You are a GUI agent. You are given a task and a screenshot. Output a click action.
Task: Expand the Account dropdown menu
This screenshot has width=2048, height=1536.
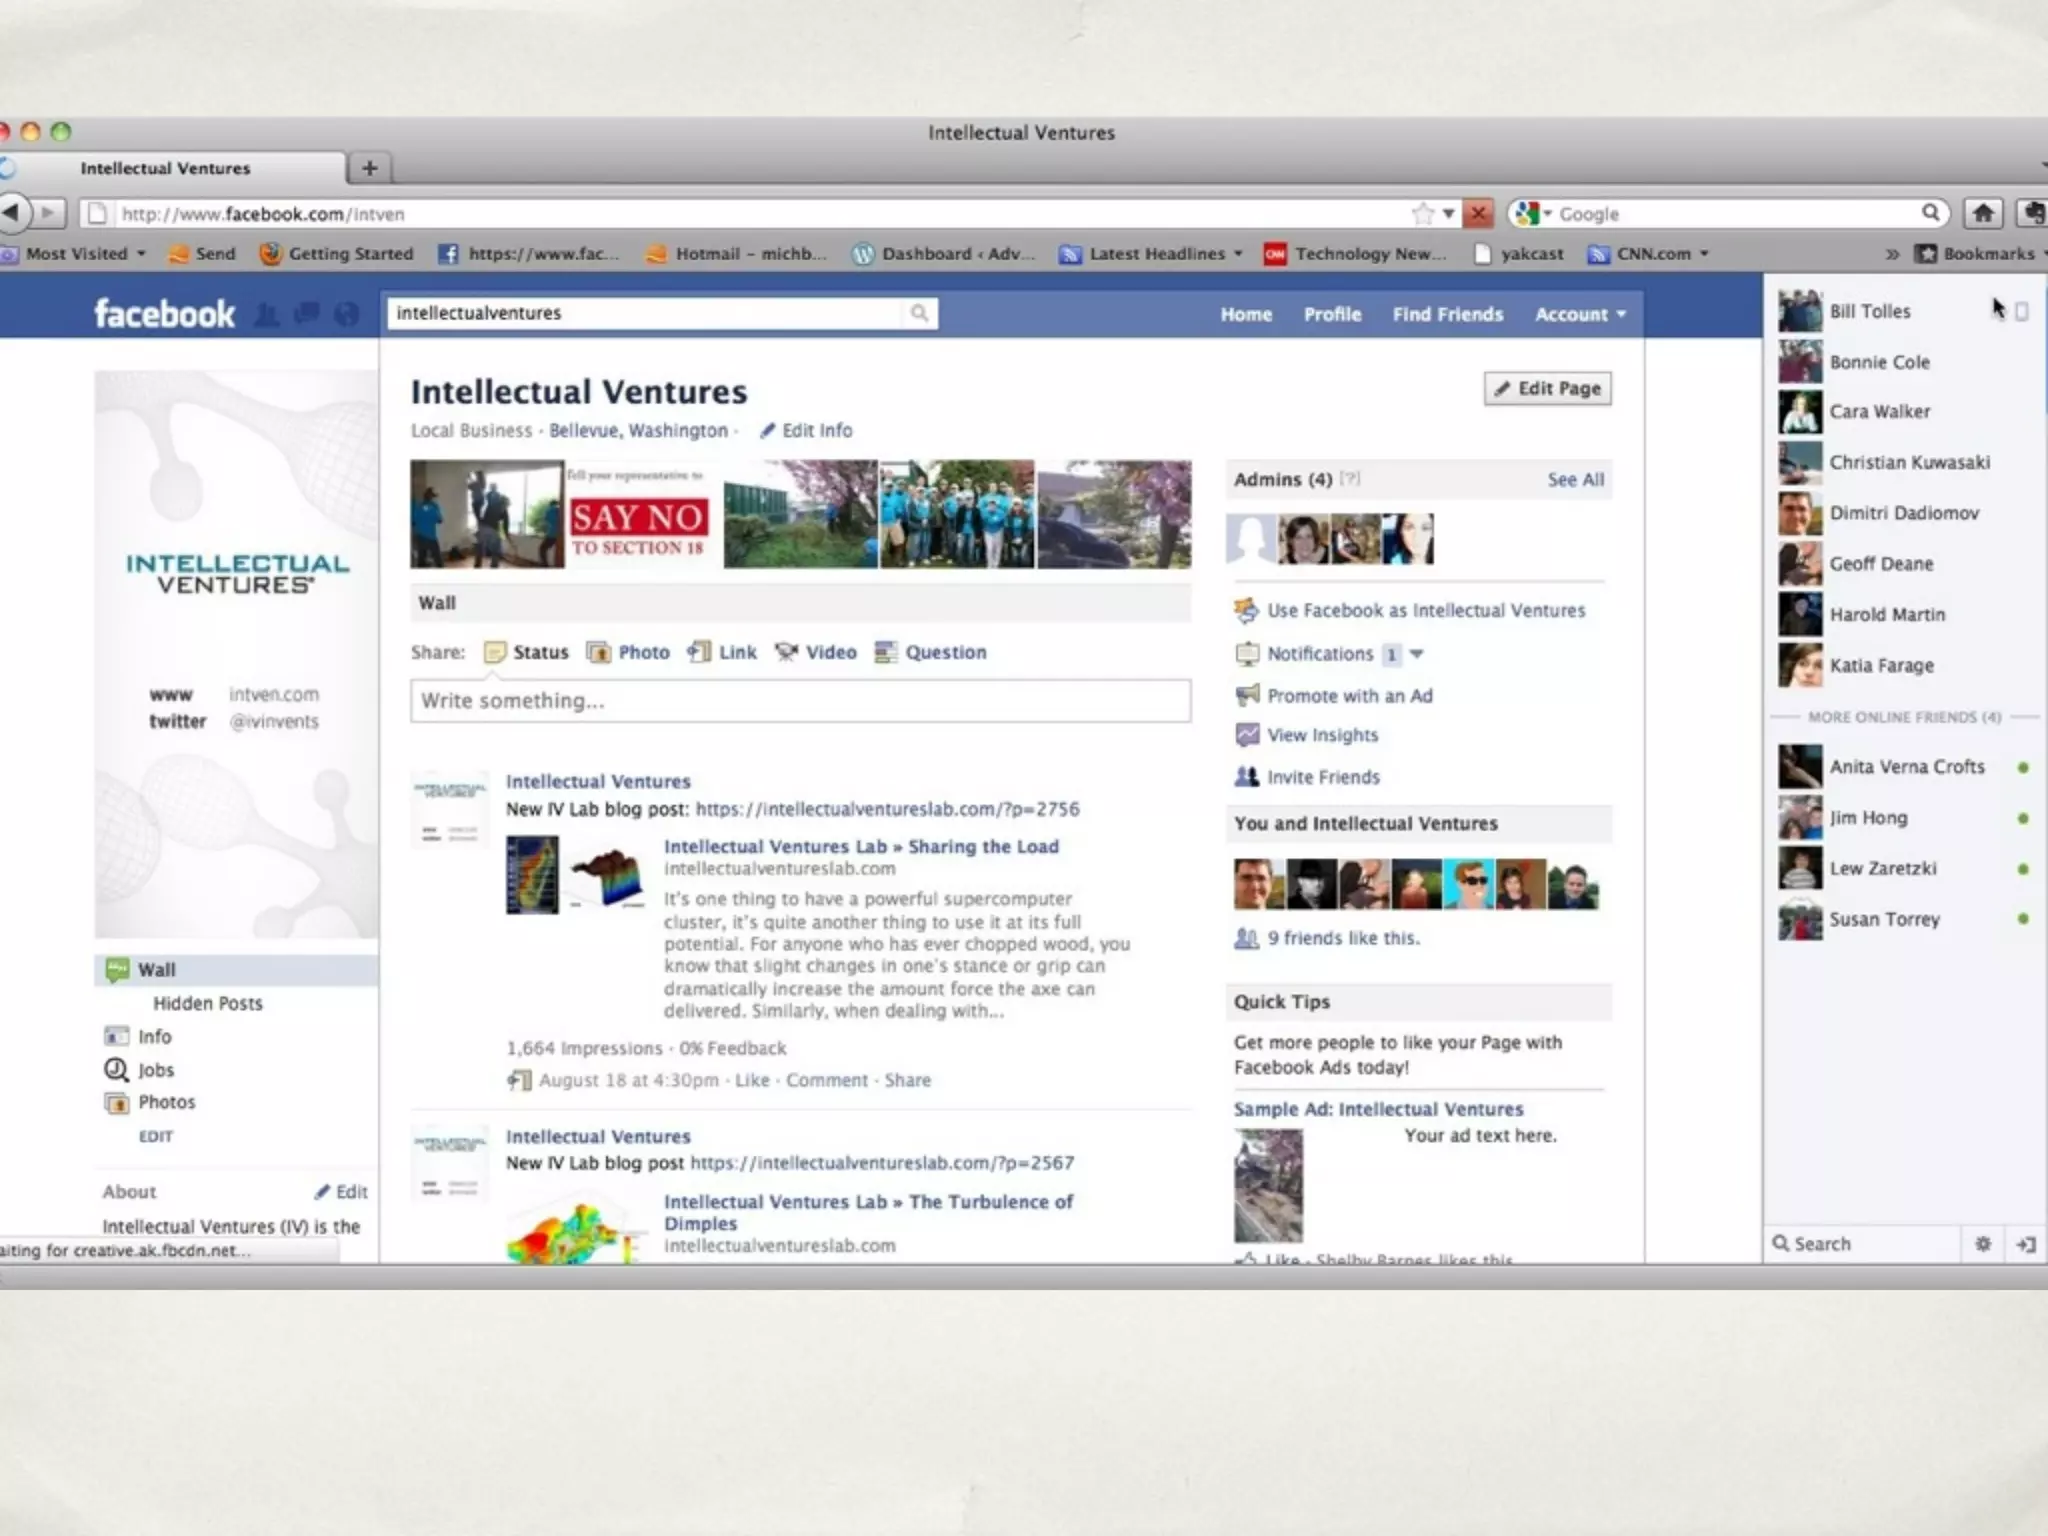[x=1580, y=314]
